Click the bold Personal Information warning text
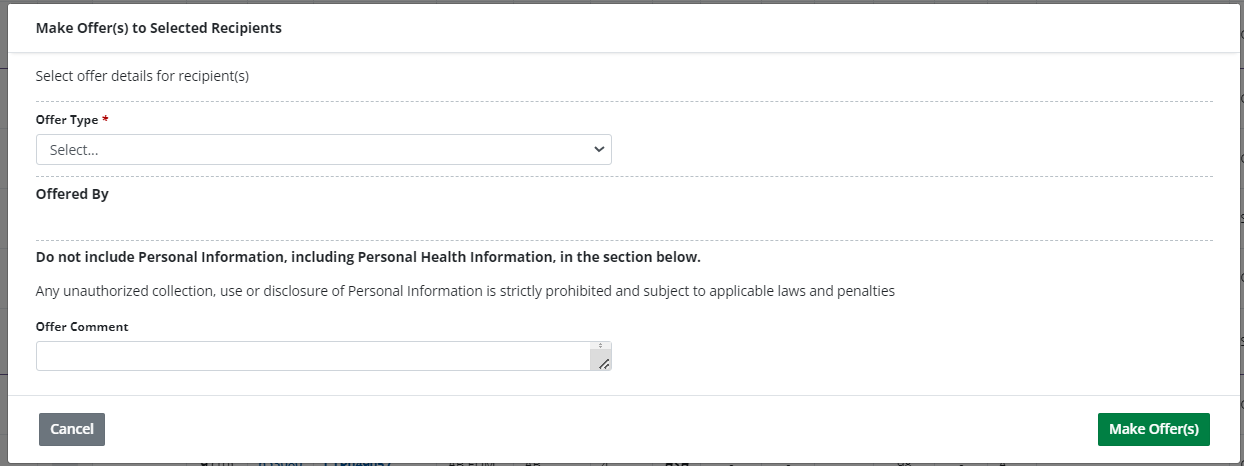 coord(368,257)
